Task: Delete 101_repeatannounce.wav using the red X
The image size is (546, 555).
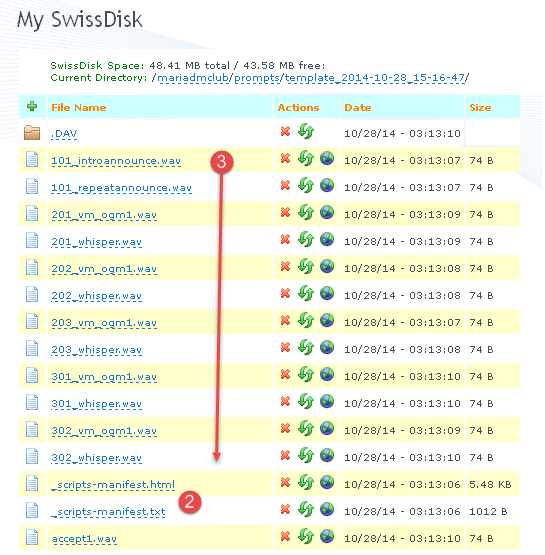Action: pyautogui.click(x=285, y=185)
